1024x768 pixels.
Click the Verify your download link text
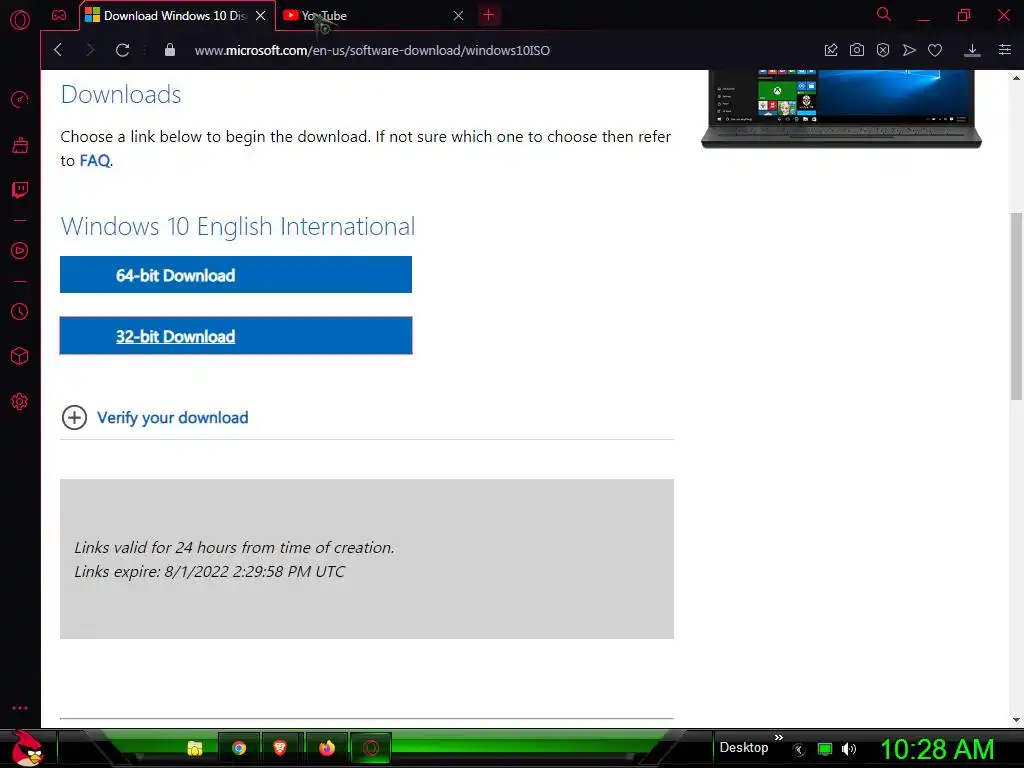[x=172, y=418]
